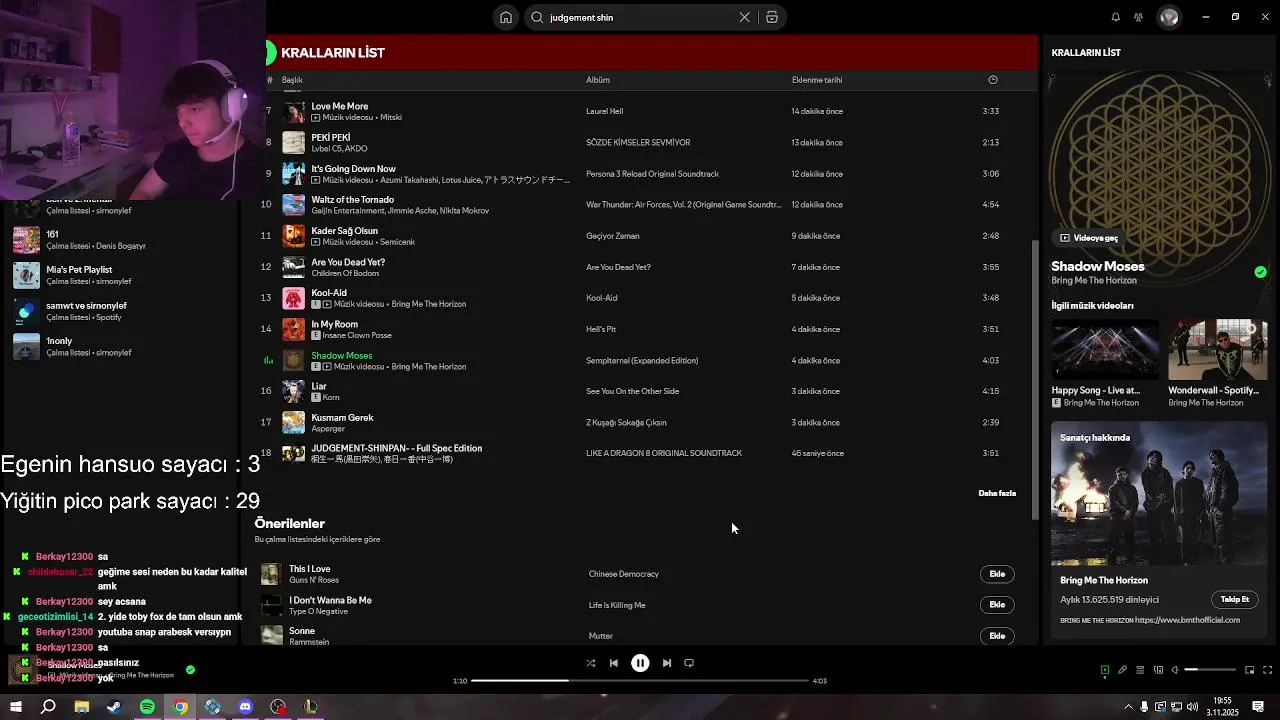Sort by 'Eklenme tarihi' column header
1280x720 pixels.
817,80
